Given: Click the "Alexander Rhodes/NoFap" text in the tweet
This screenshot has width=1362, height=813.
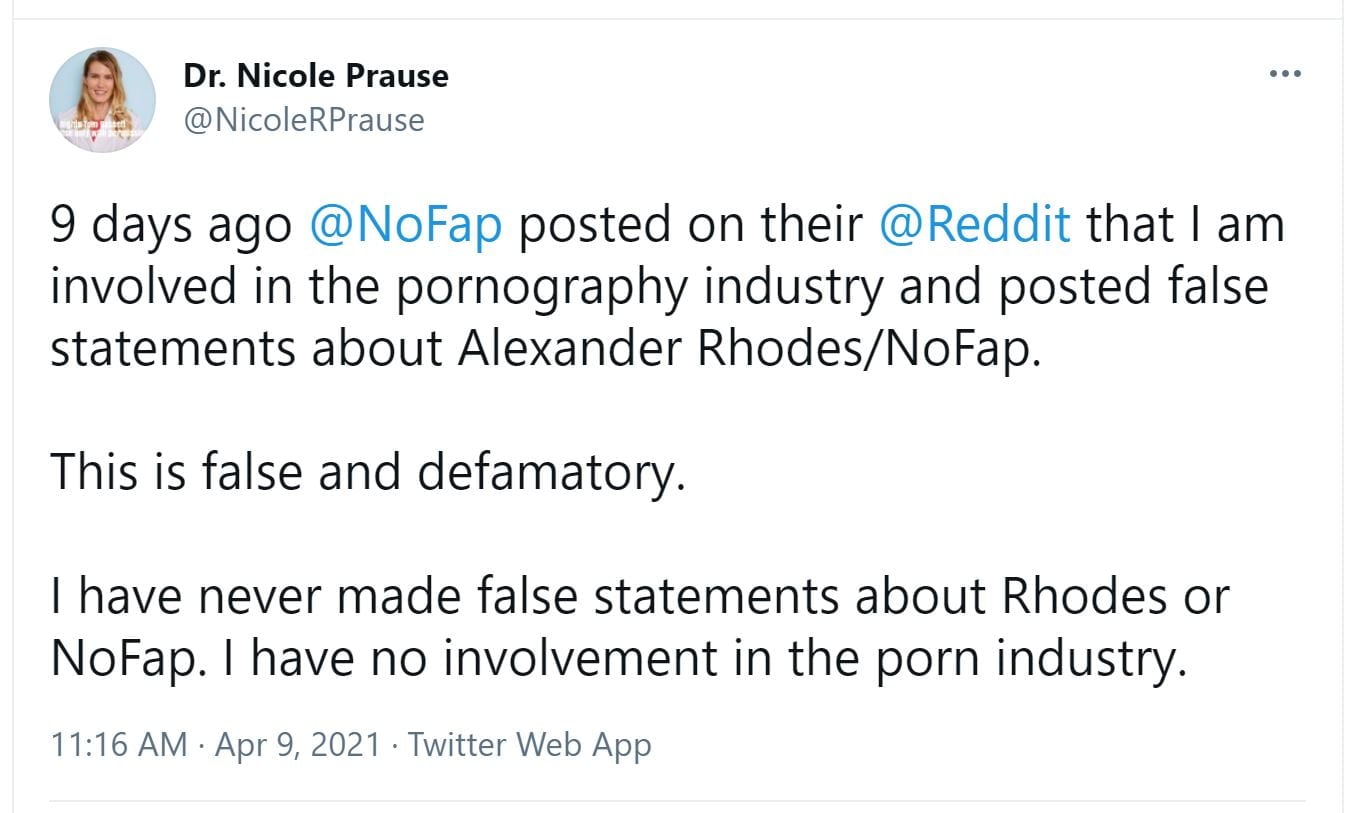Looking at the screenshot, I should [750, 348].
